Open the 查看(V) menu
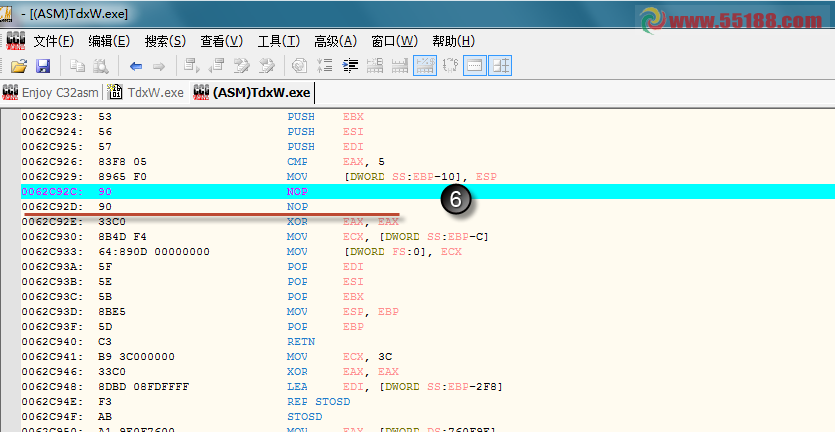835x432 pixels. (x=222, y=41)
